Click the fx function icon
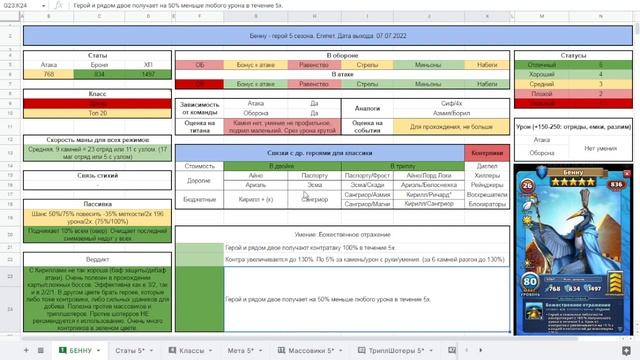The image size is (640, 360). 59,6
